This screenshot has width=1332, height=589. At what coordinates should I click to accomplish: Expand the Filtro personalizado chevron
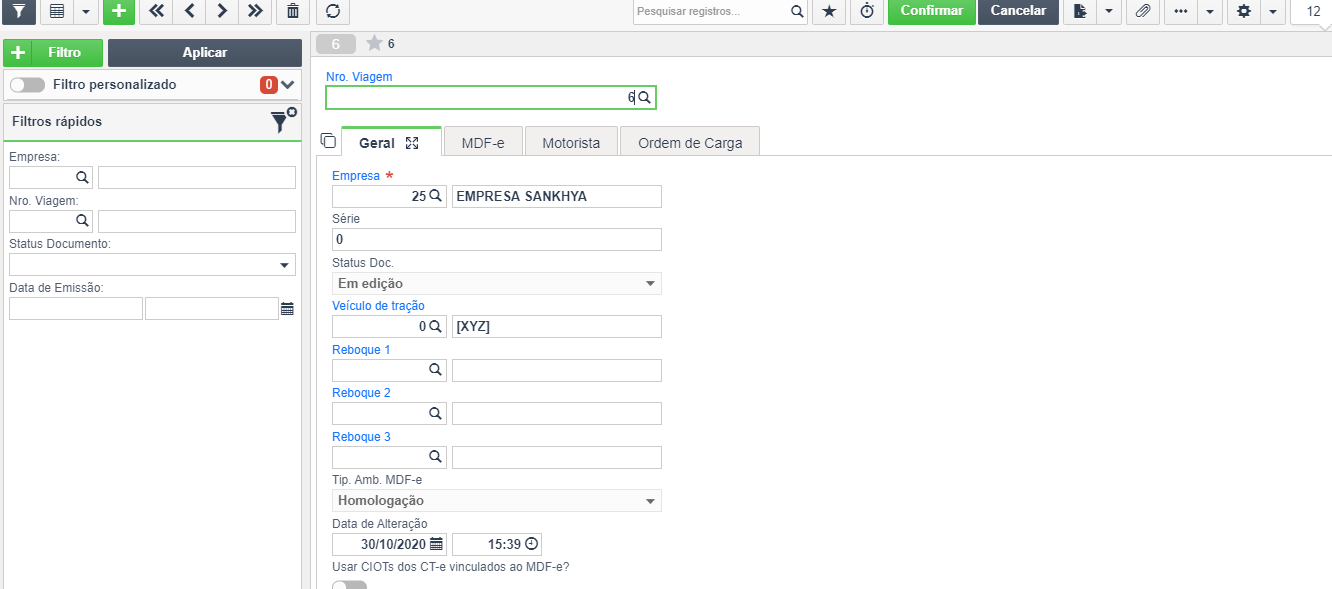click(289, 85)
